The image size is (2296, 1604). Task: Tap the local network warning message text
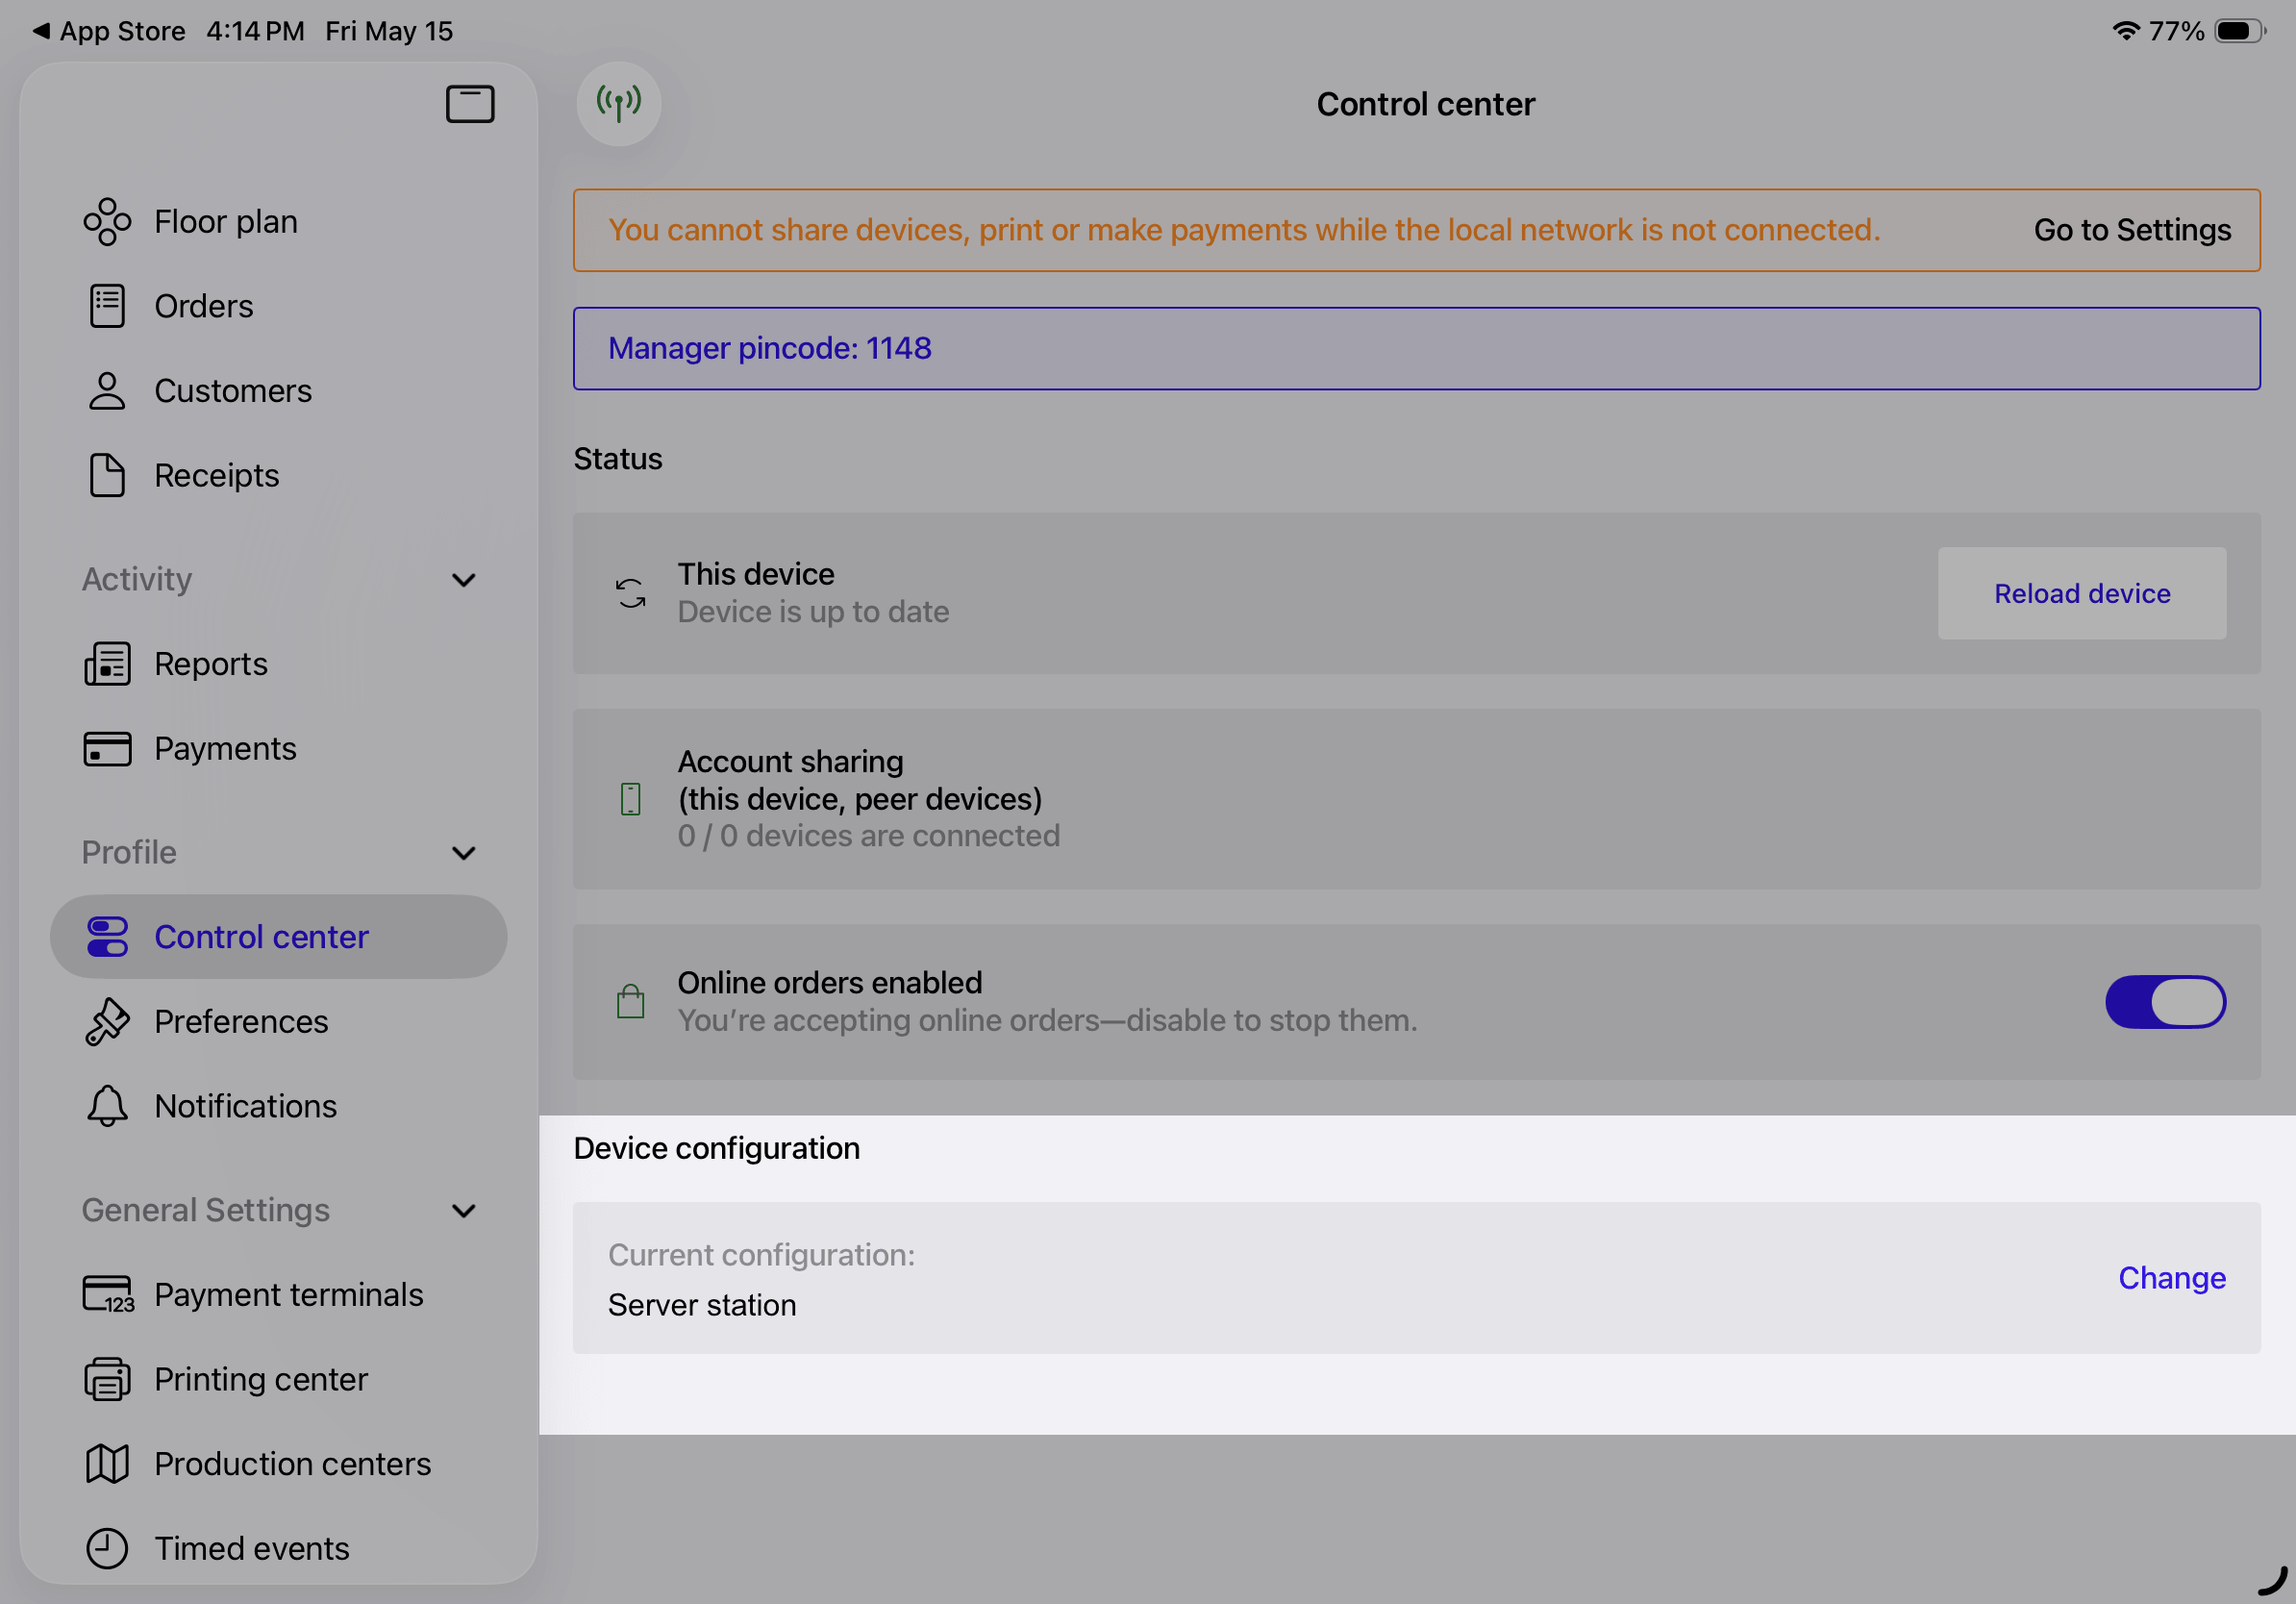pyautogui.click(x=1244, y=230)
